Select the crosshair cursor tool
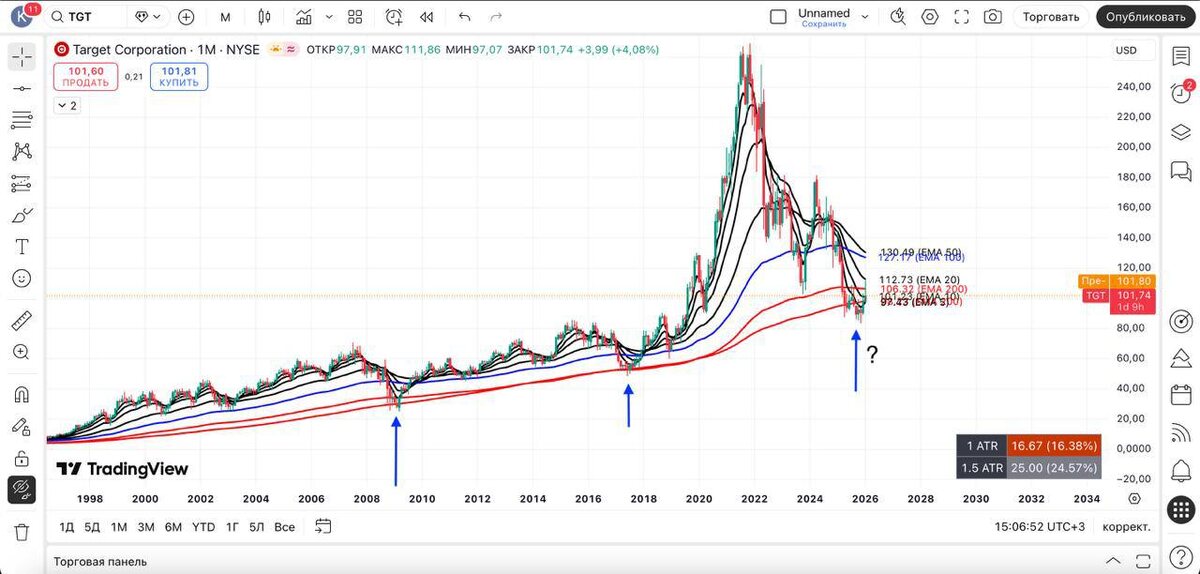The width and height of the screenshot is (1200, 574). (x=22, y=57)
